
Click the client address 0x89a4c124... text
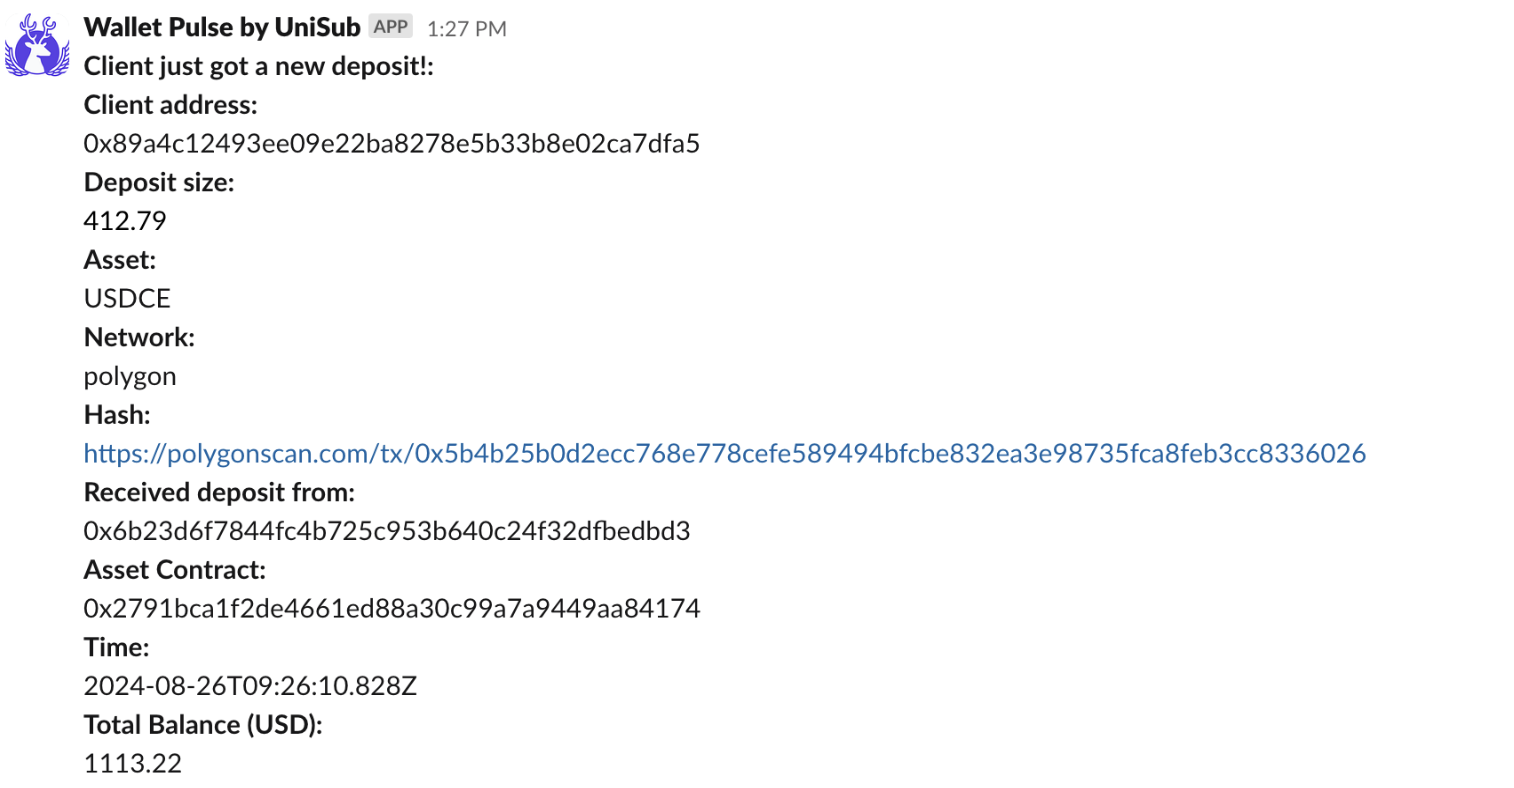coord(391,143)
